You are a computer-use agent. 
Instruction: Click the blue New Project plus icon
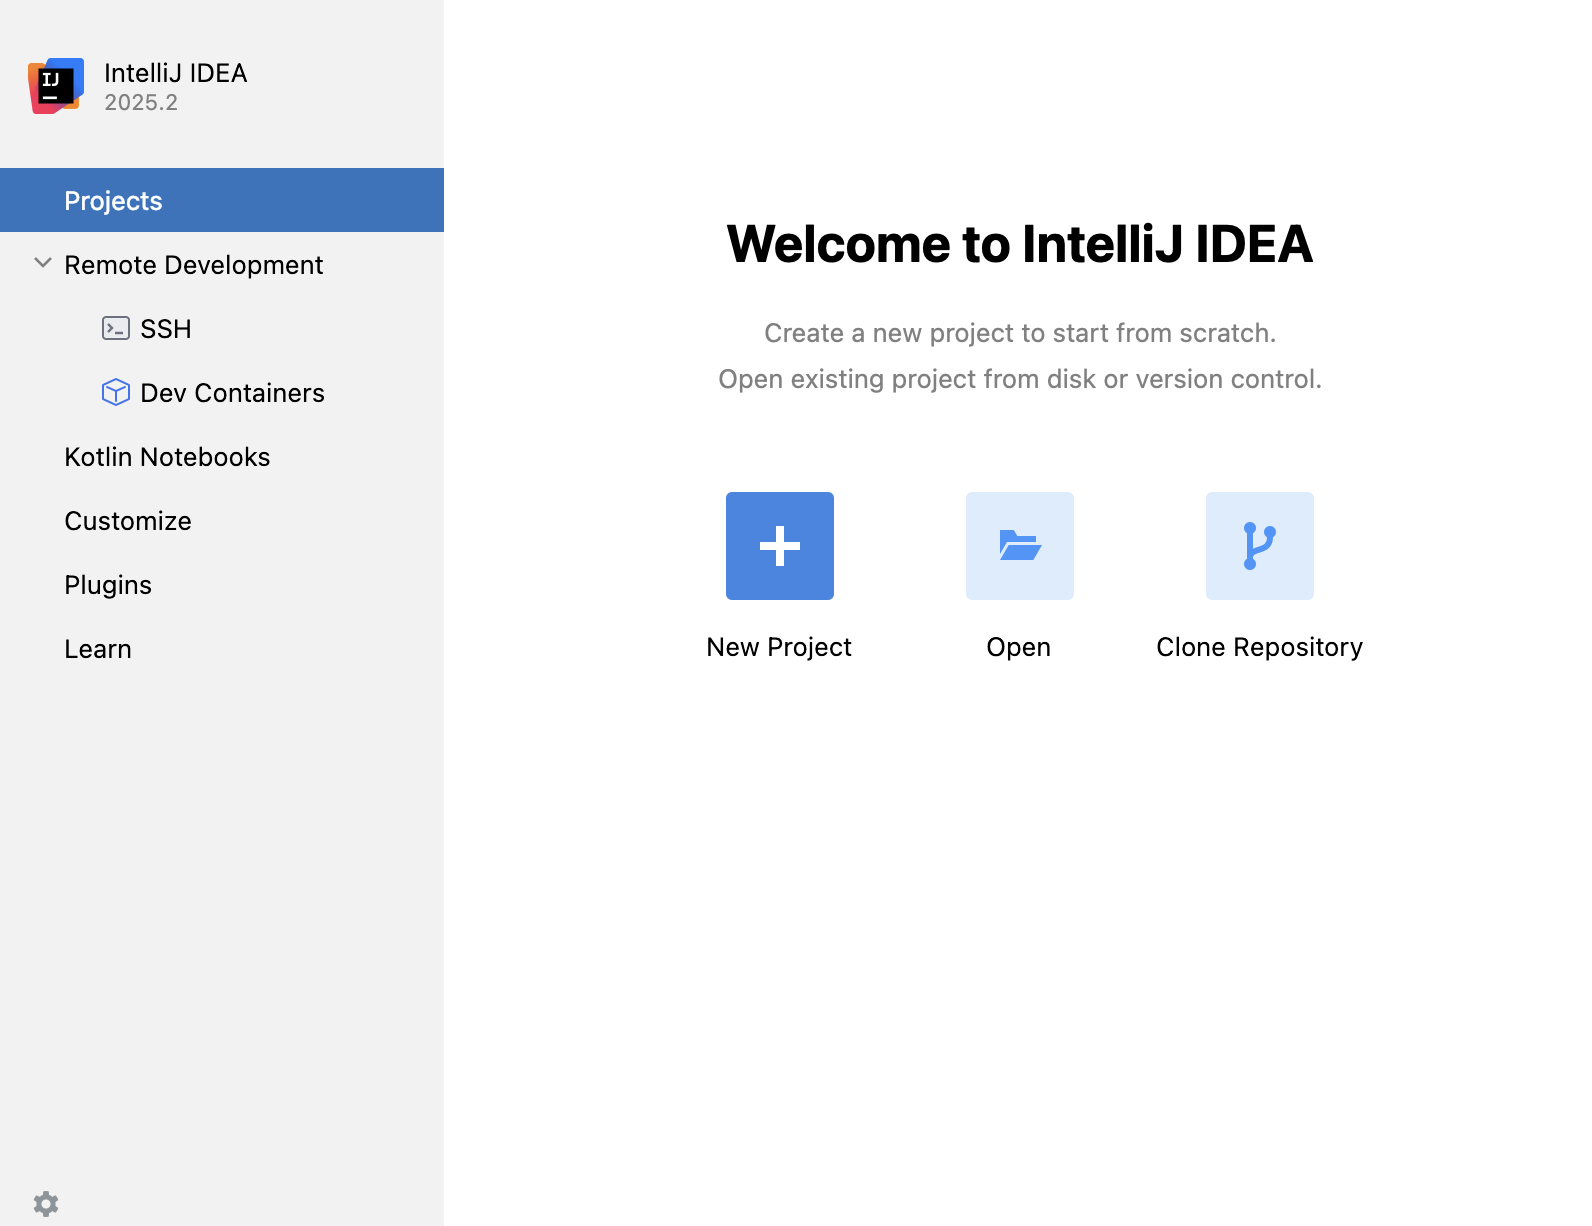tap(779, 546)
